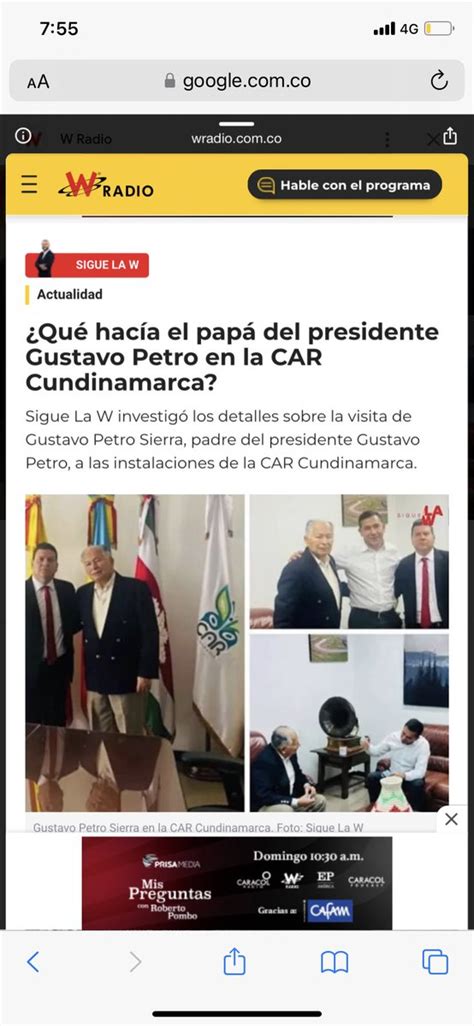This screenshot has width=474, height=1026.
Task: Reload the page with the refresh icon
Action: click(439, 81)
